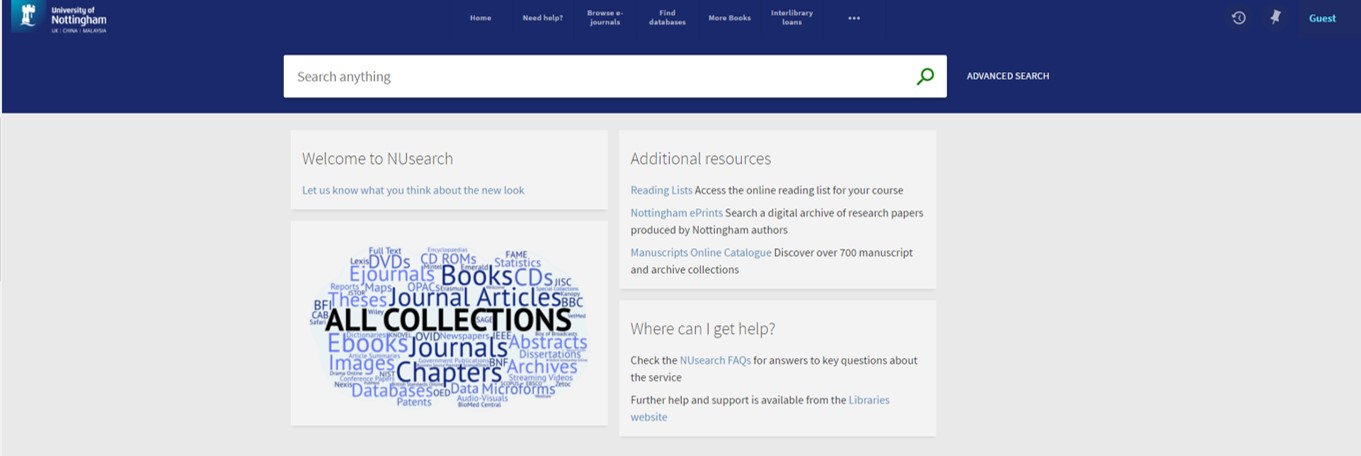Screen dimensions: 1361x456
Task: Open search history clock icon
Action: [x=1238, y=18]
